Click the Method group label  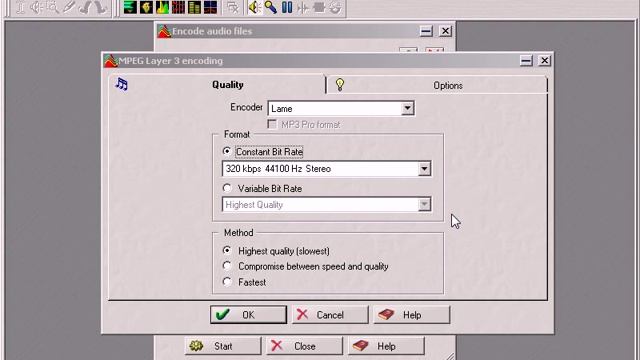(238, 233)
